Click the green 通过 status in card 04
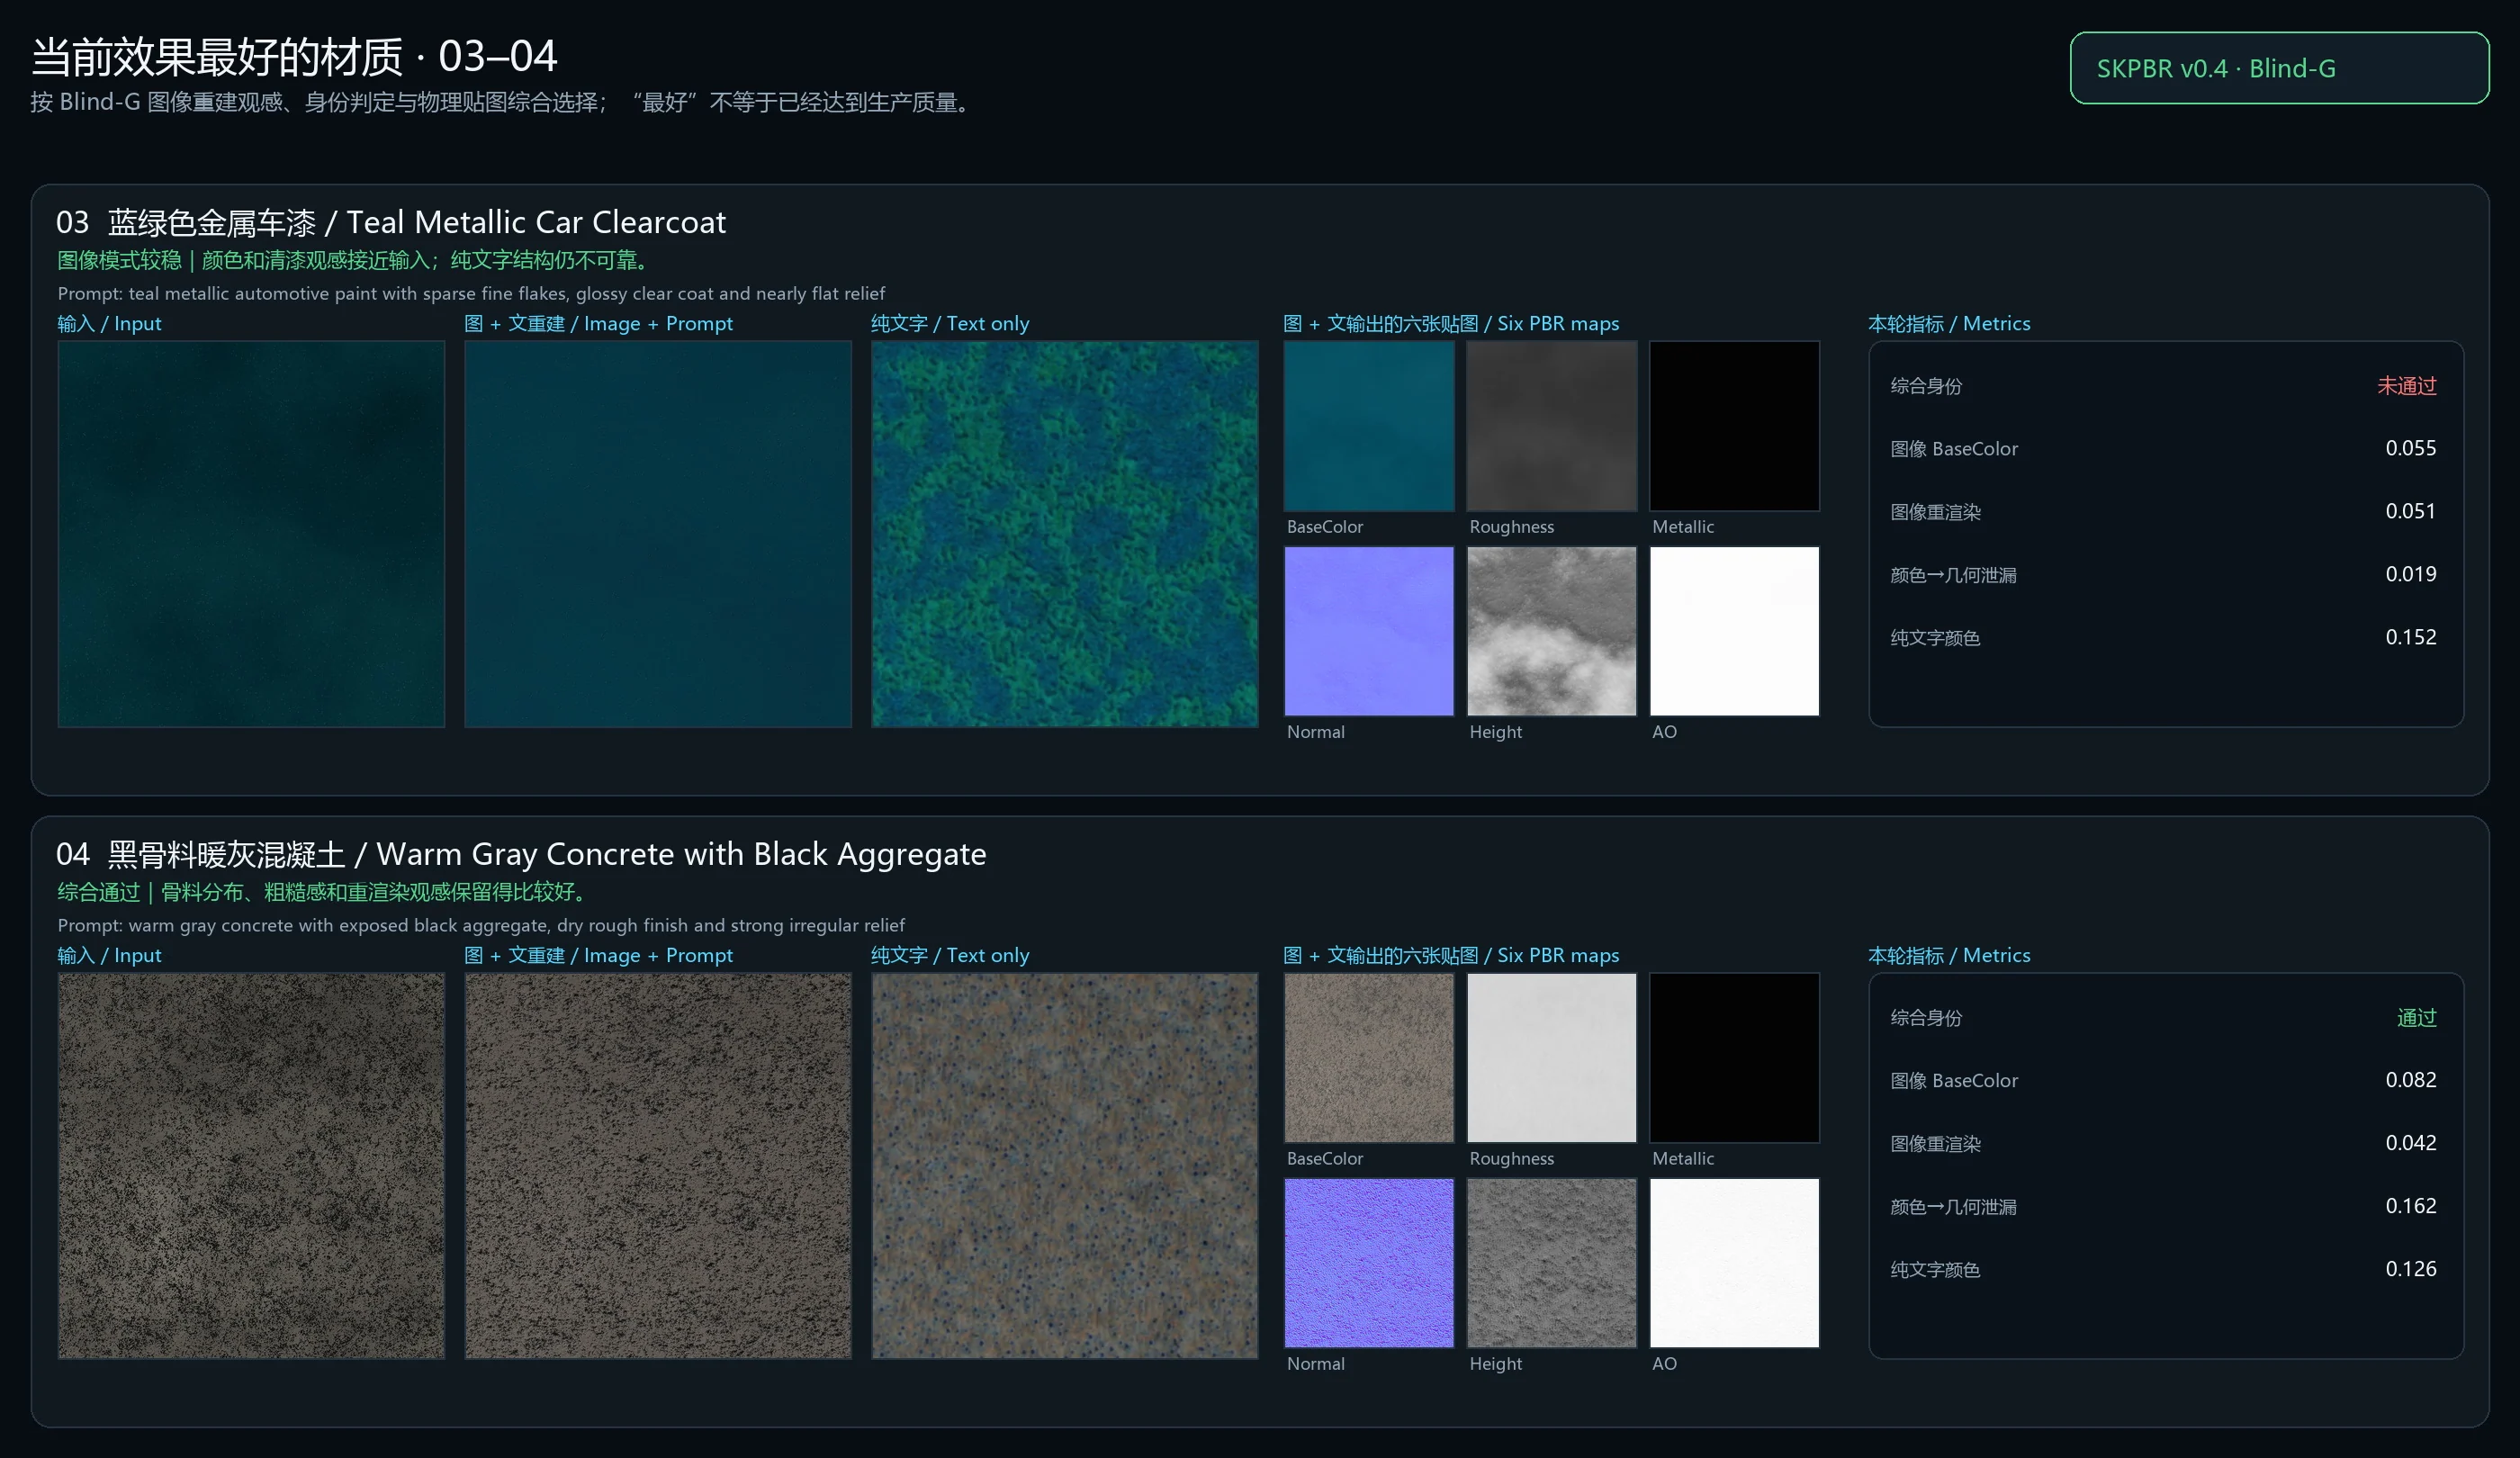2520x1458 pixels. click(x=2417, y=1018)
